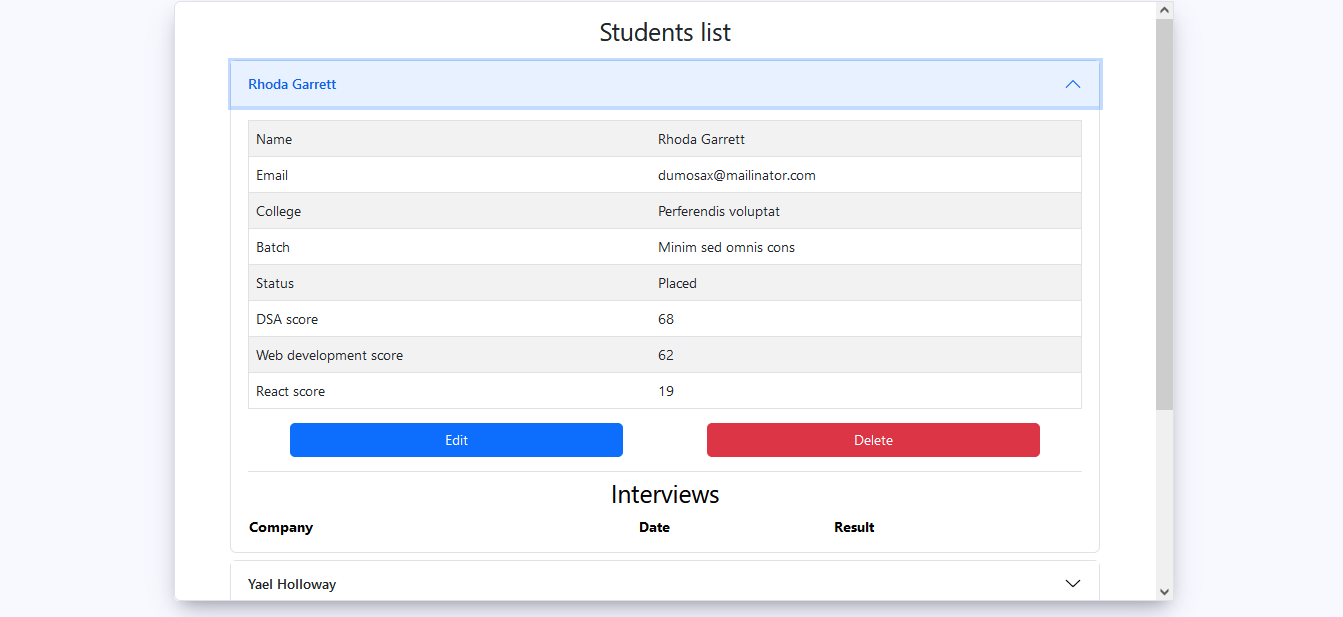This screenshot has width=1343, height=617.
Task: Click the status value Placed
Action: point(677,283)
